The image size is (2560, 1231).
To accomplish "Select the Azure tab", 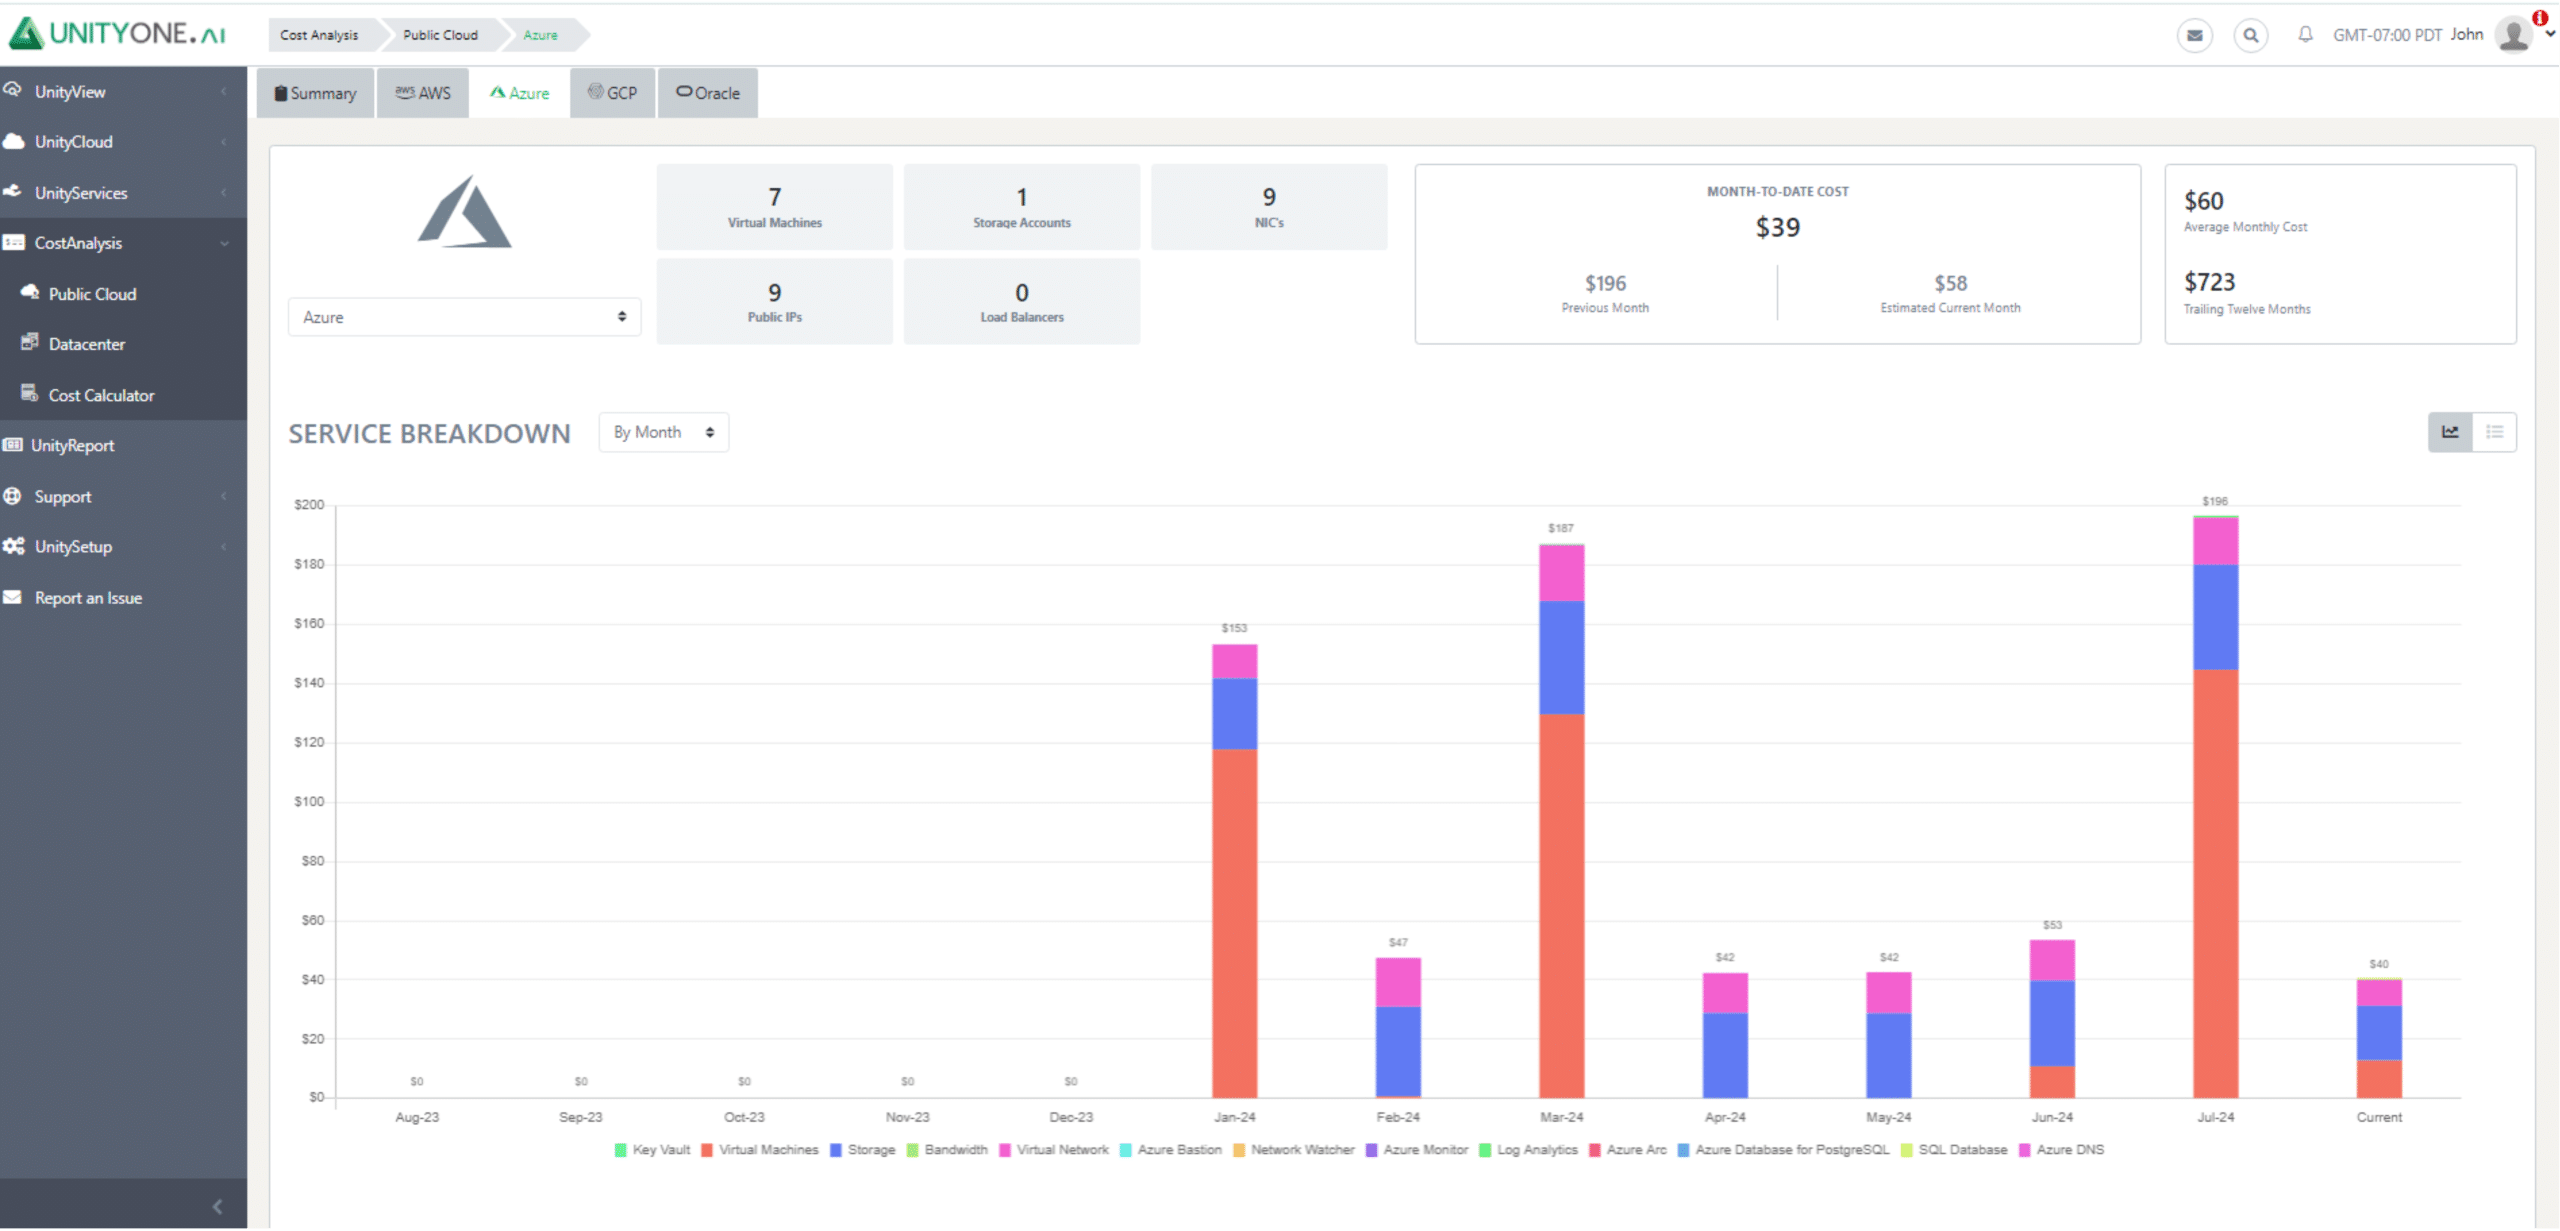I will tap(519, 93).
